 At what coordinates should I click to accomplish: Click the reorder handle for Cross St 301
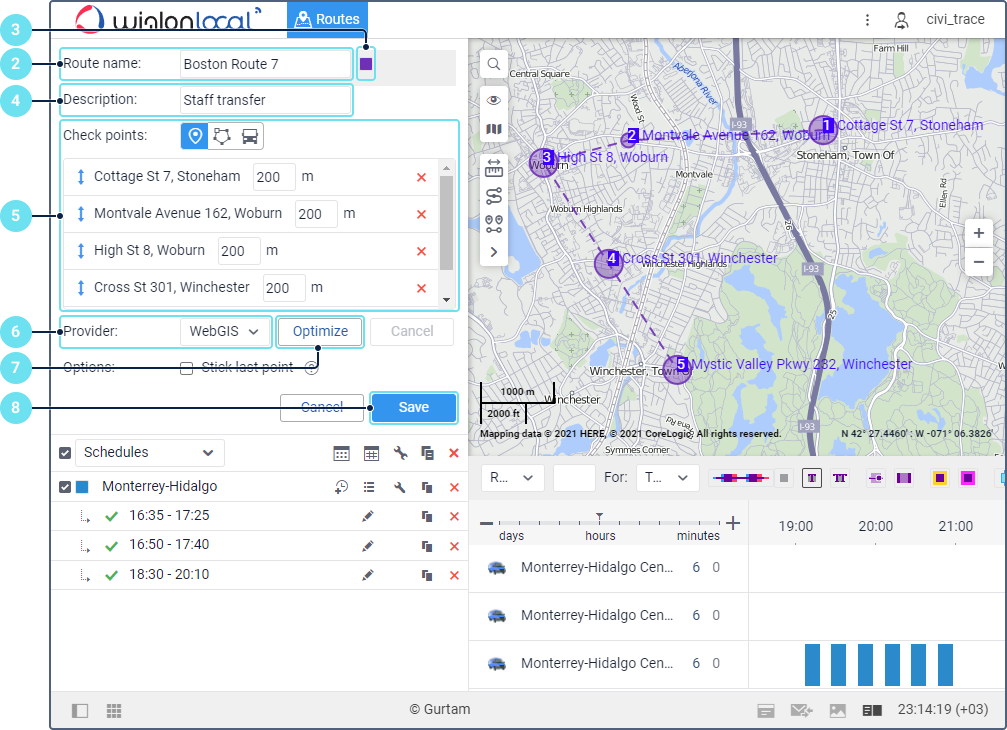(x=81, y=288)
